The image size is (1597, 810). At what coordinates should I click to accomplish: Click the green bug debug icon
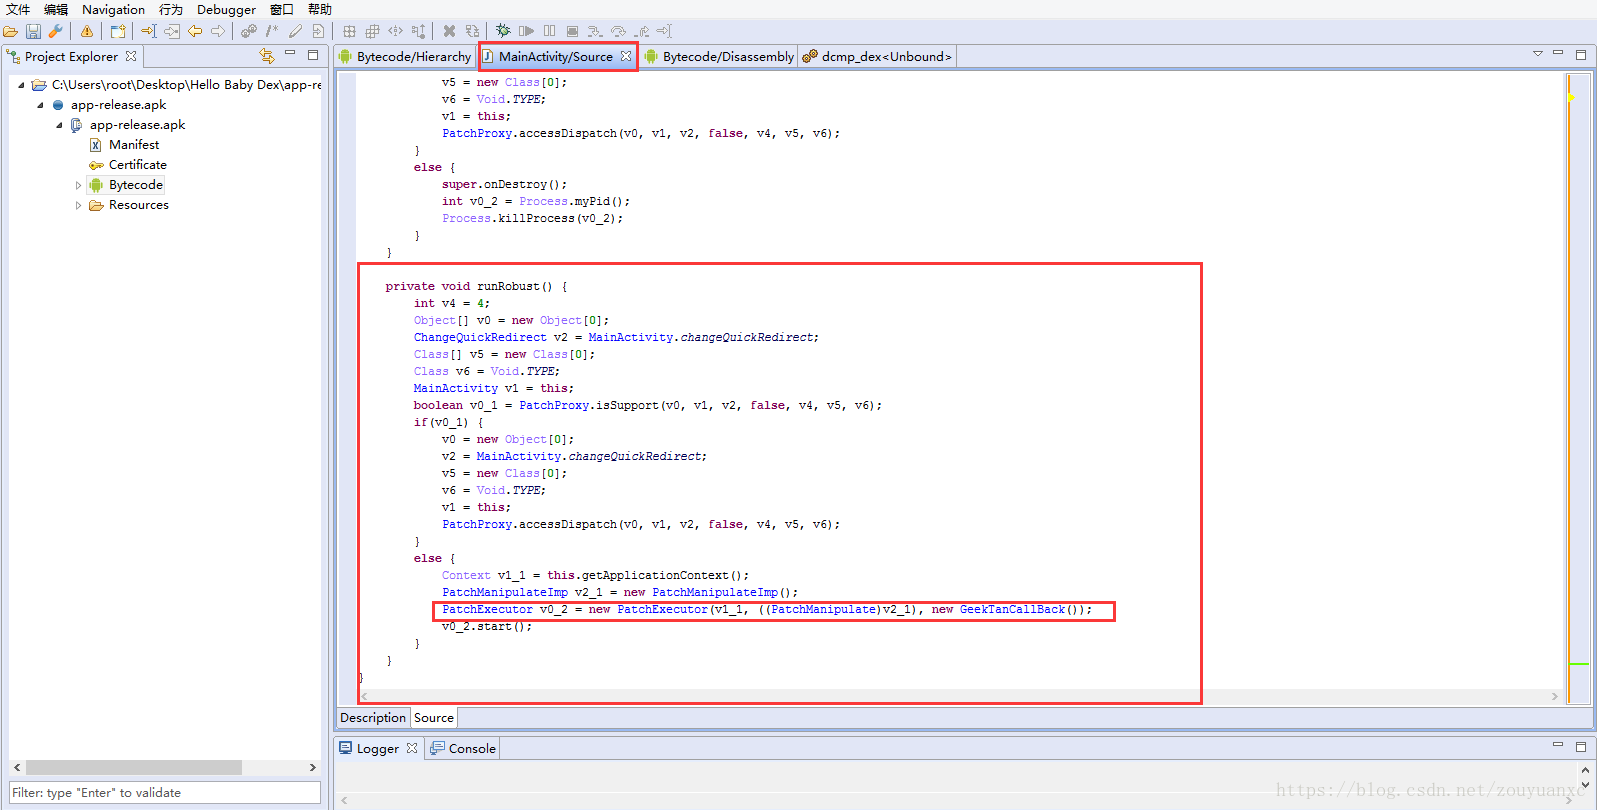502,31
